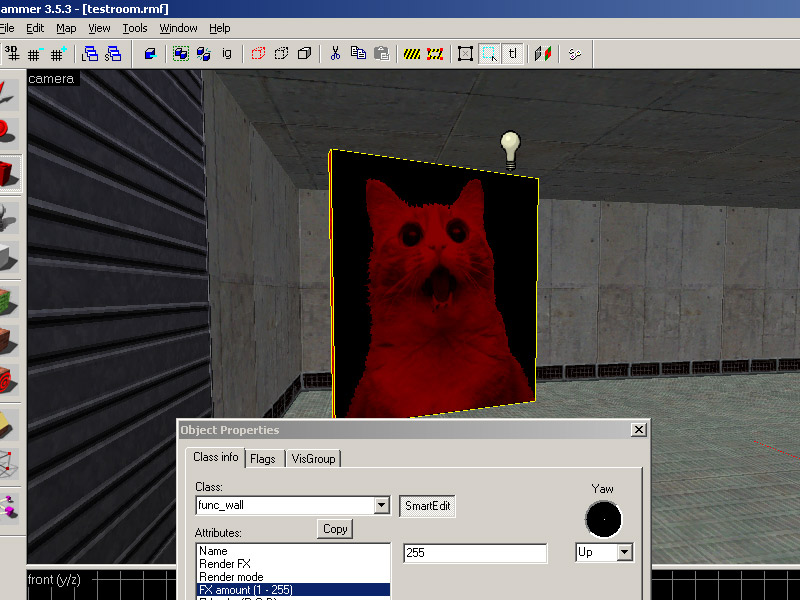Image resolution: width=800 pixels, height=600 pixels.
Task: Click the edit cordon bounds icon
Action: pyautogui.click(x=435, y=53)
